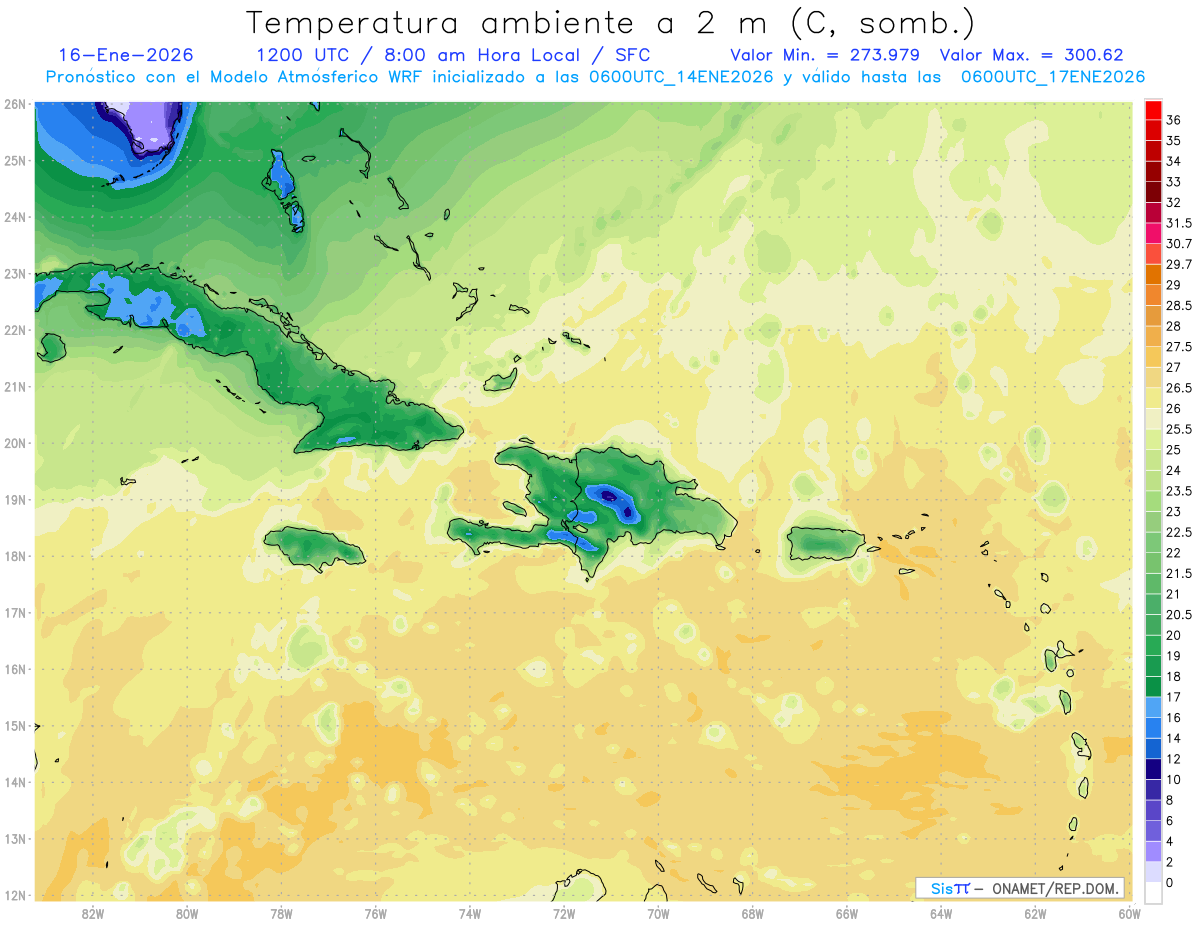Click the longitude axis label '82W'

pos(93,914)
